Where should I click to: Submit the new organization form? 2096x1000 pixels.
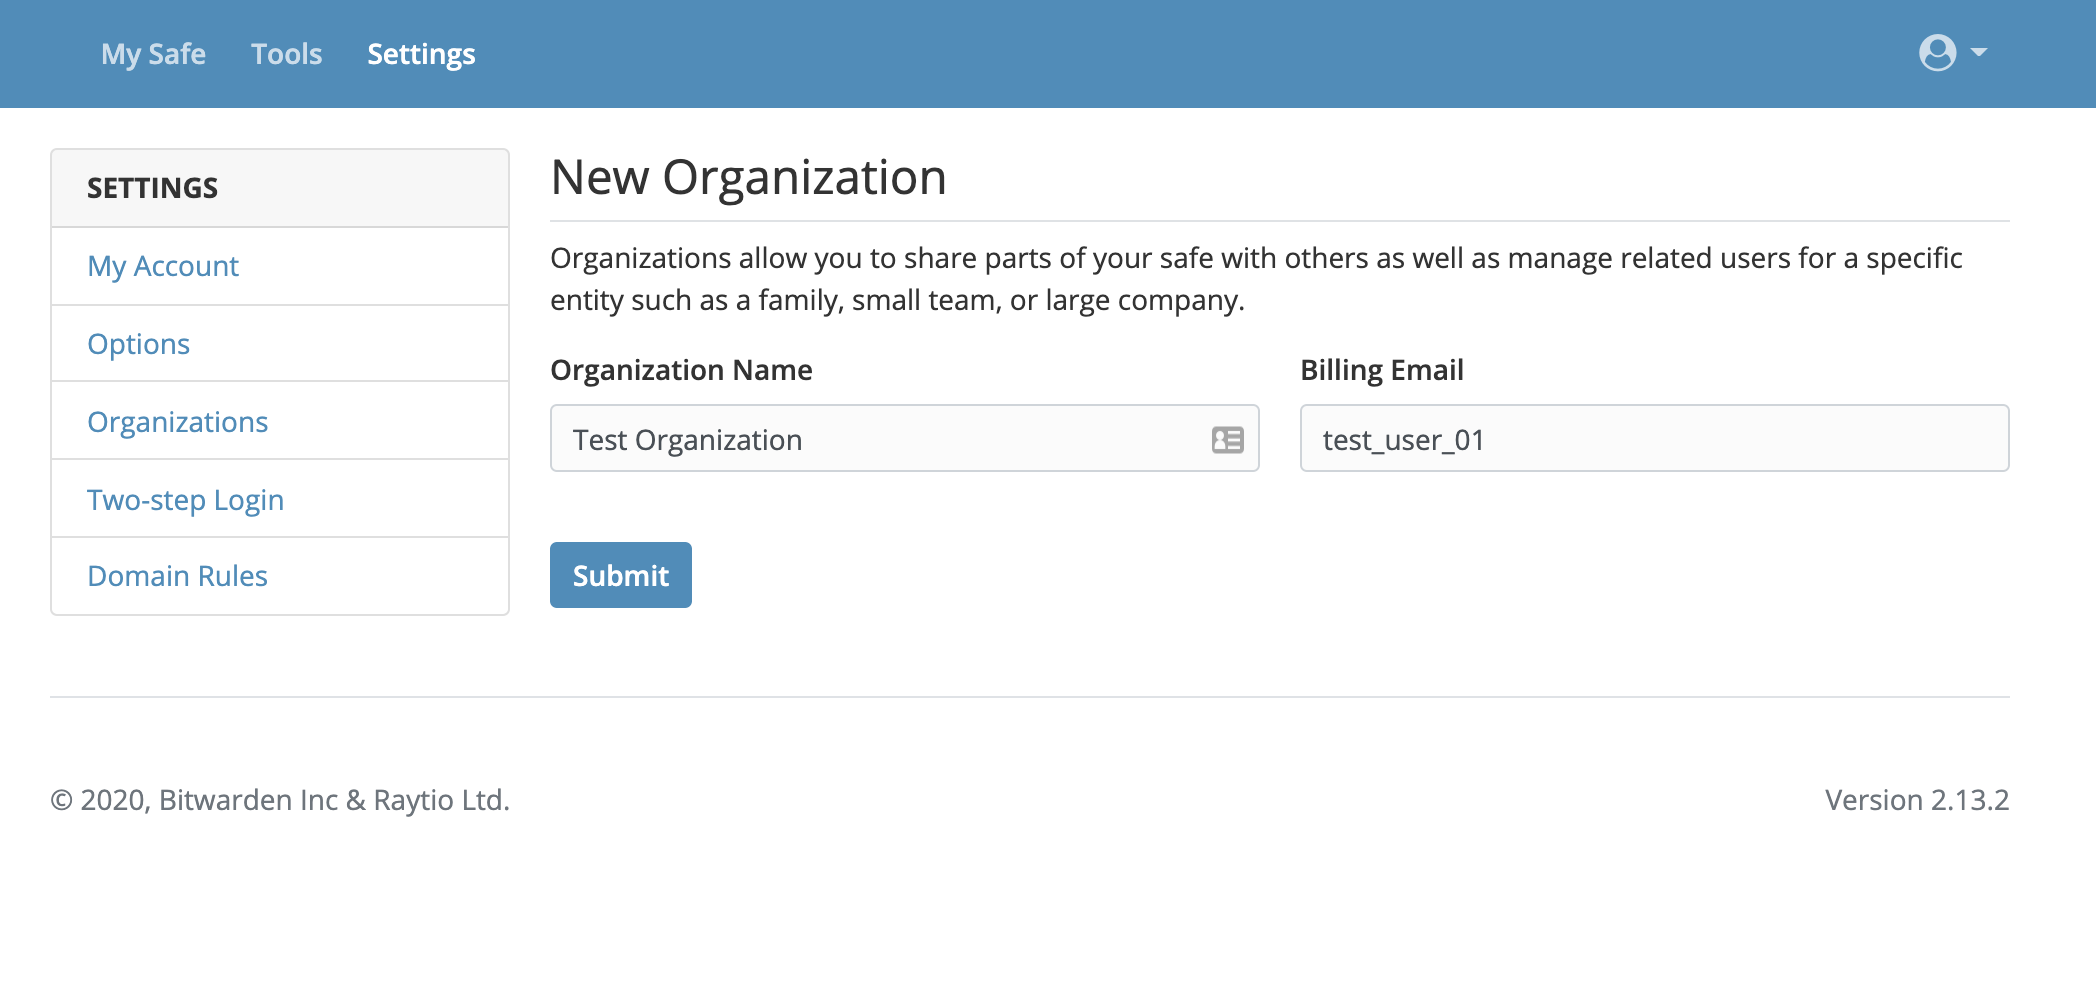tap(620, 575)
